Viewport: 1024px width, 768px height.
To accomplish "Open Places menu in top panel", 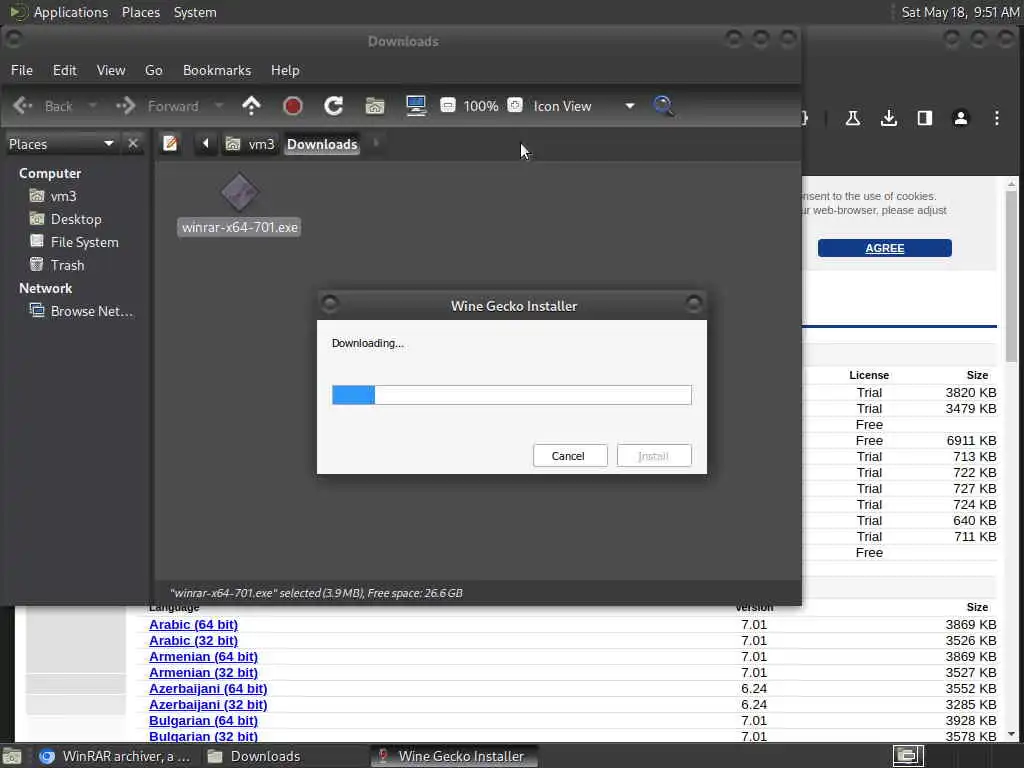I will (x=140, y=12).
